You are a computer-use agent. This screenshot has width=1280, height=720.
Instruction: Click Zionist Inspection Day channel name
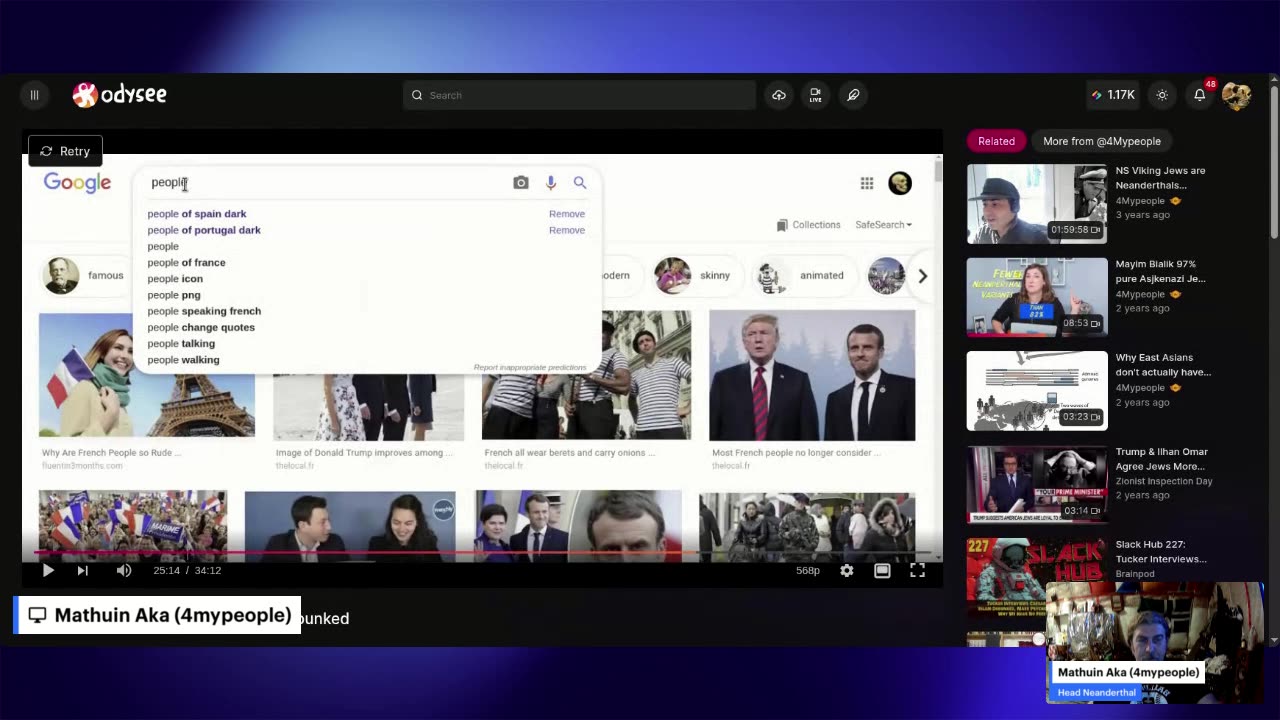click(x=1164, y=481)
